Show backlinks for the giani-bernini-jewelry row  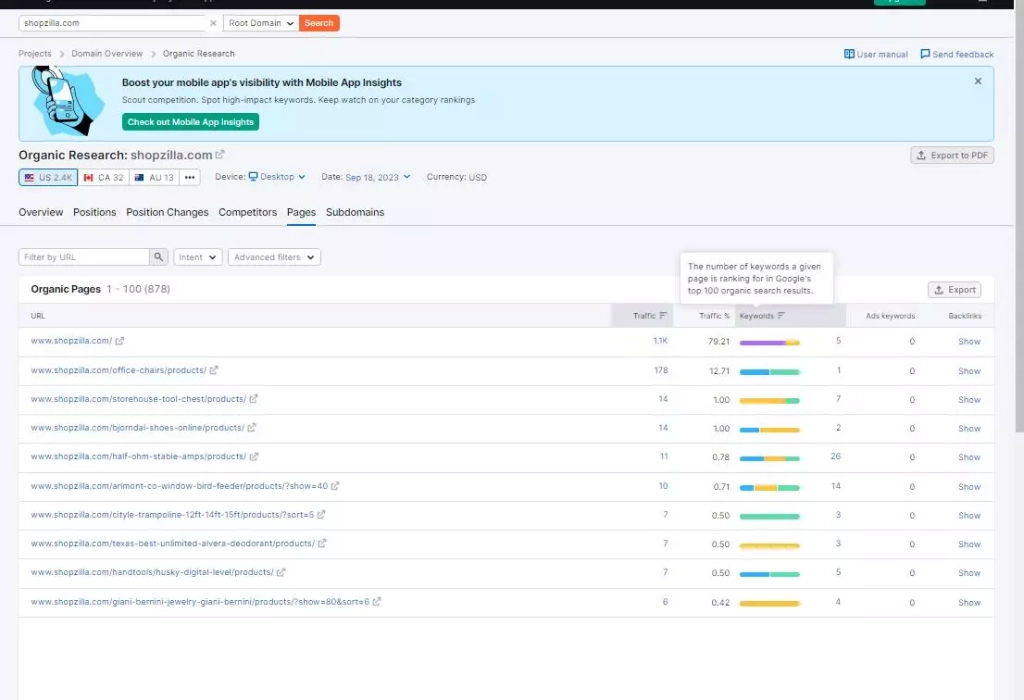click(x=969, y=603)
